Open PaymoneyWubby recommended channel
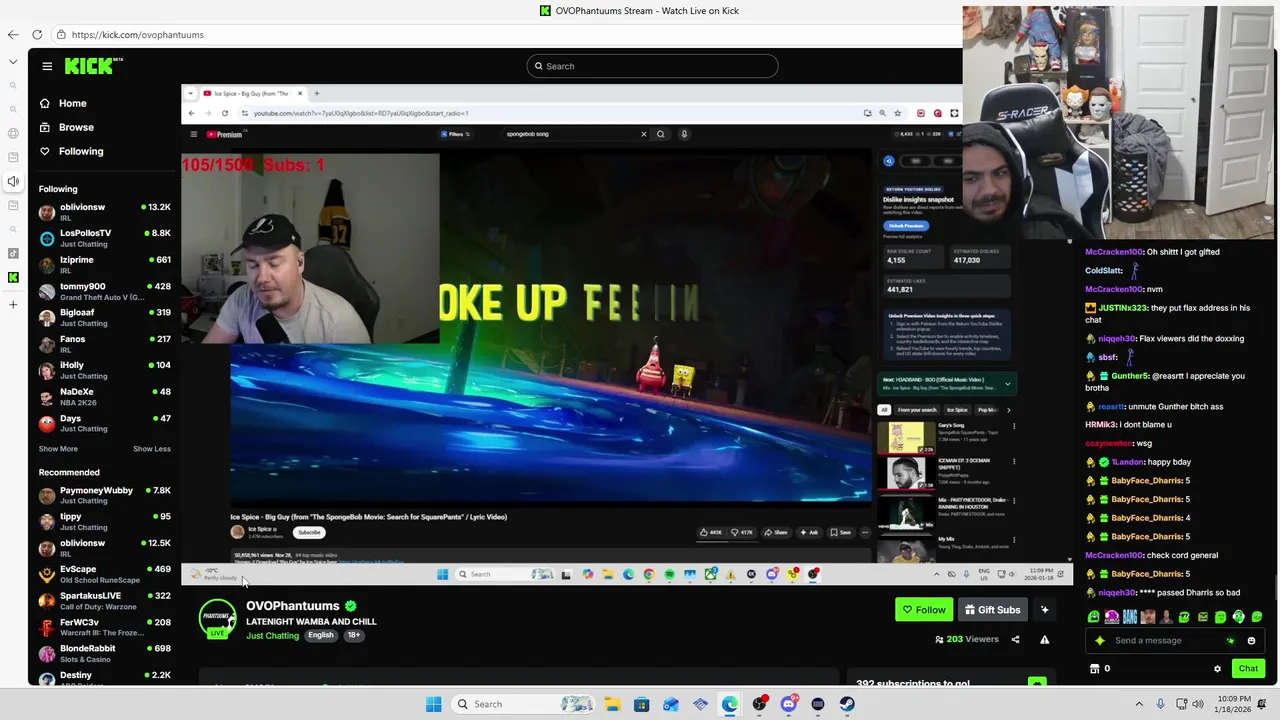The height and width of the screenshot is (720, 1280). [105, 495]
